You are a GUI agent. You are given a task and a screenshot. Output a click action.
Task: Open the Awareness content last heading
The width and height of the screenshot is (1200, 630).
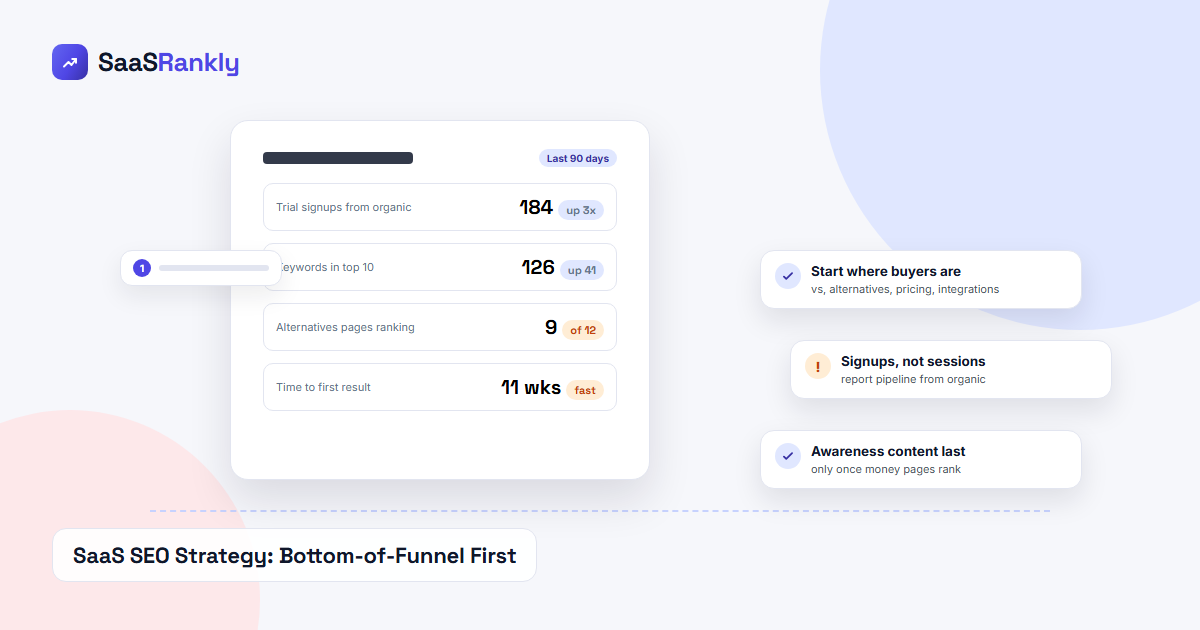point(888,451)
